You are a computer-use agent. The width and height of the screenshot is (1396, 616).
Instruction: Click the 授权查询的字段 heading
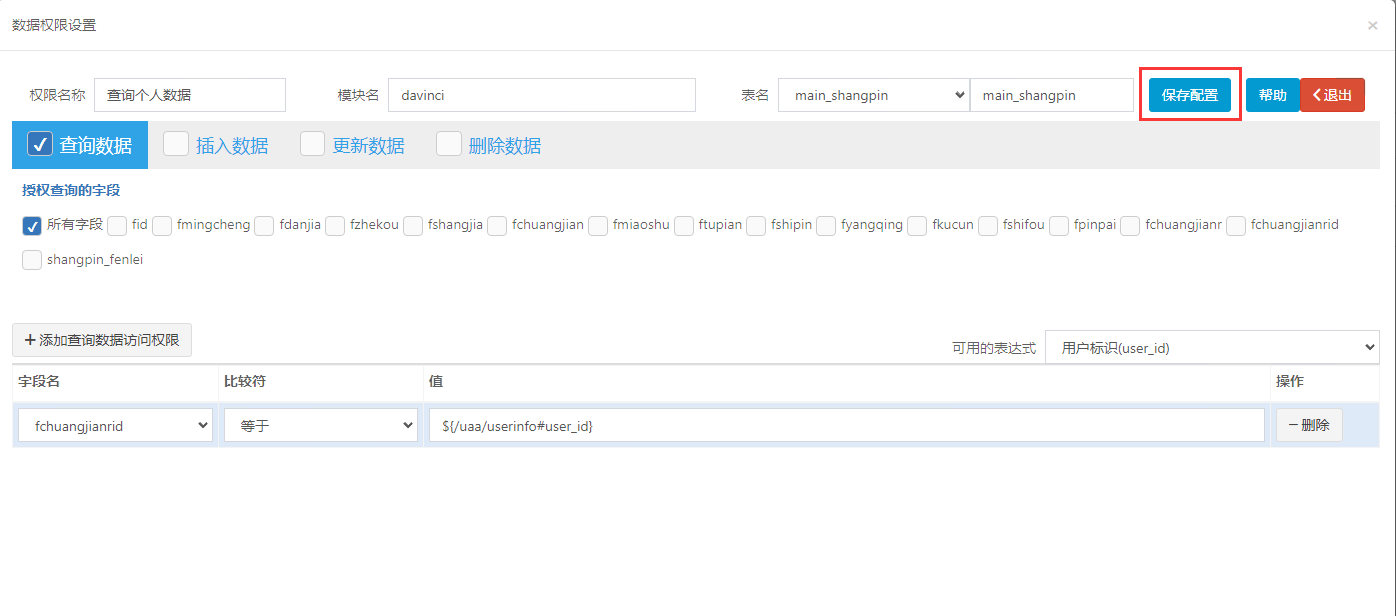click(71, 190)
